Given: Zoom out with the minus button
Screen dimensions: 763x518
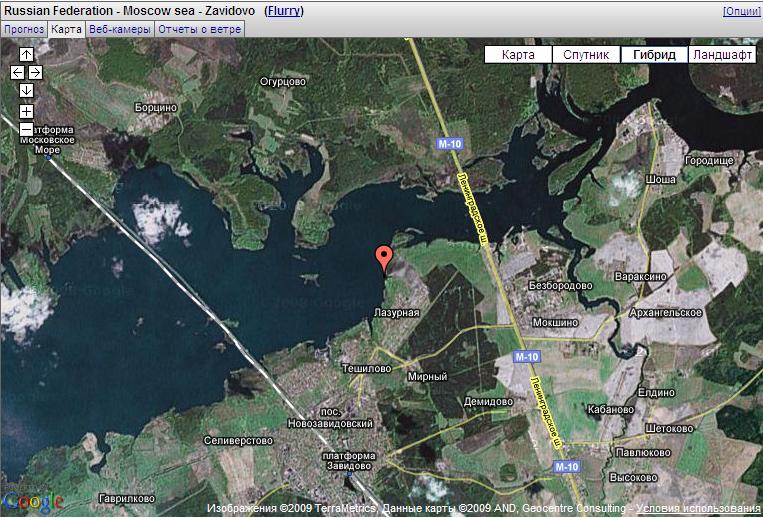Looking at the screenshot, I should coord(26,129).
